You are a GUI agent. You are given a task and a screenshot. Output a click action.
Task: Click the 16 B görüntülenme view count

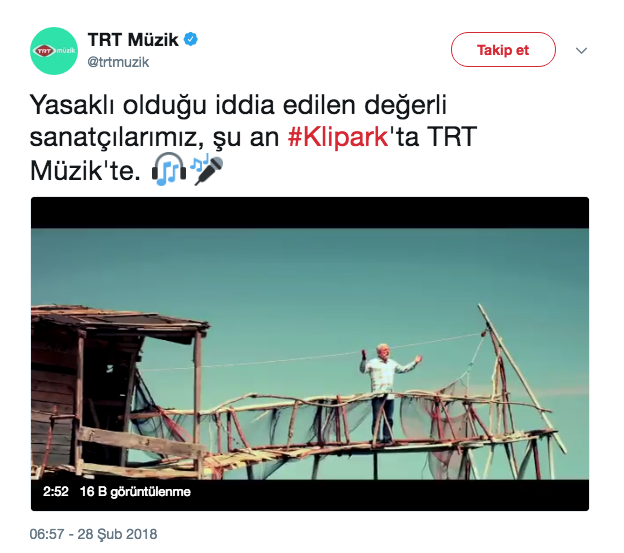click(x=135, y=492)
